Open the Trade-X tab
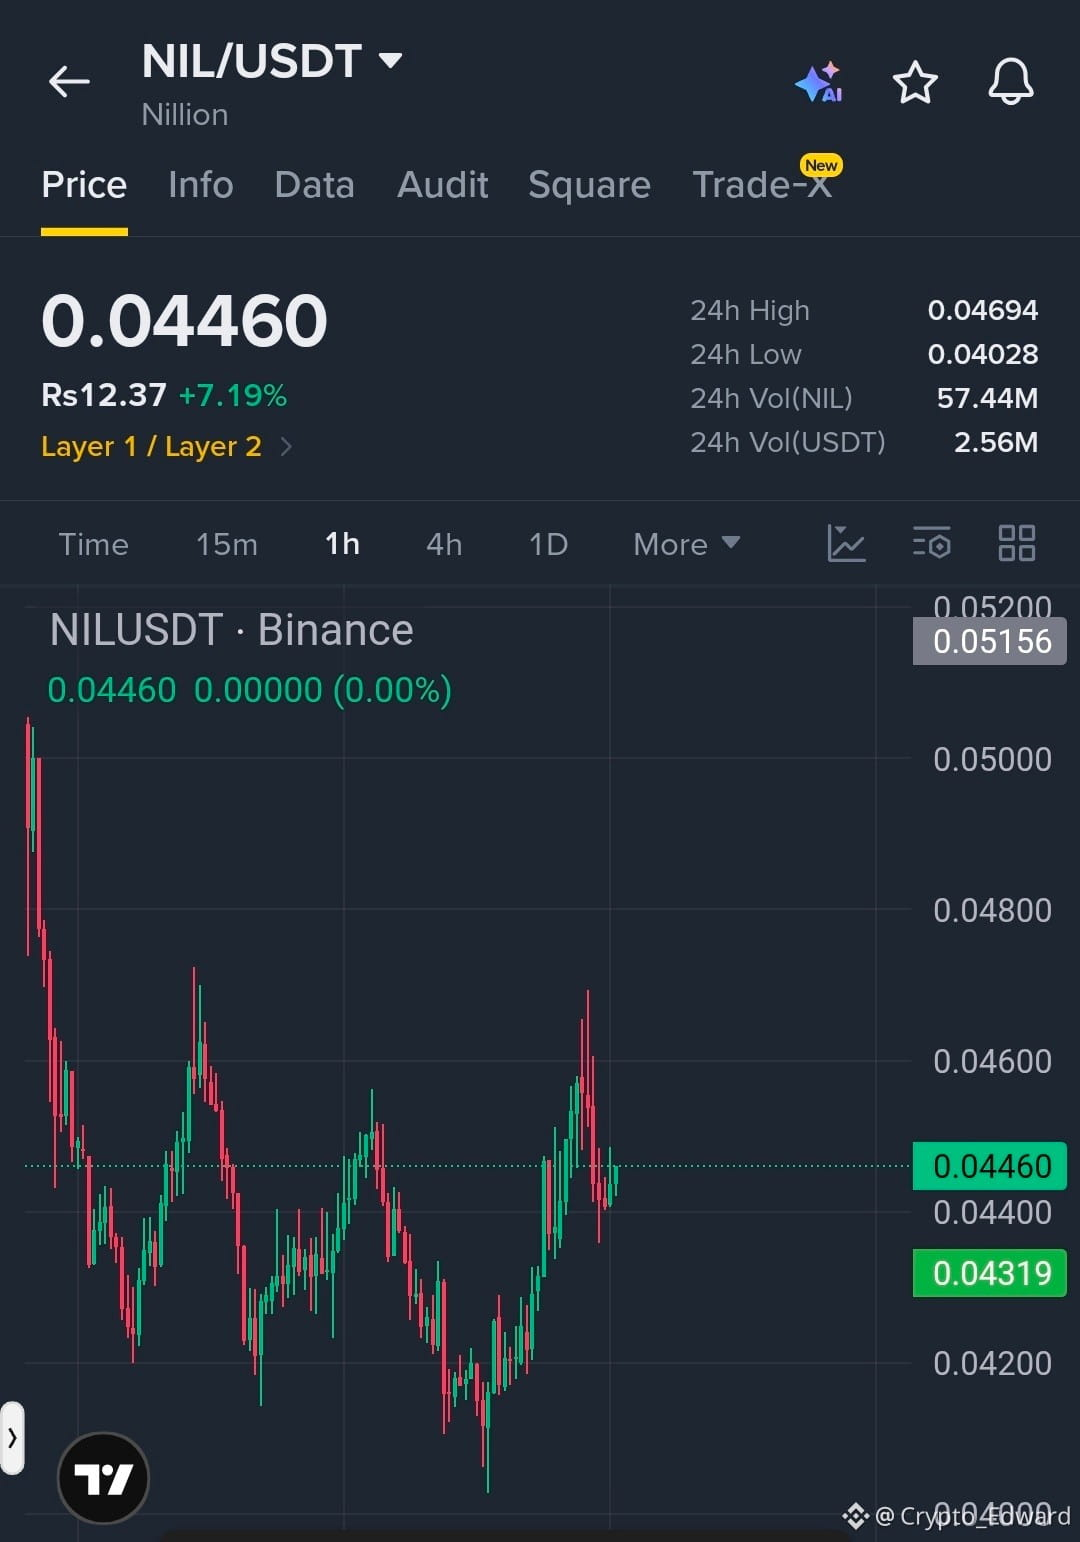This screenshot has width=1080, height=1542. (763, 185)
